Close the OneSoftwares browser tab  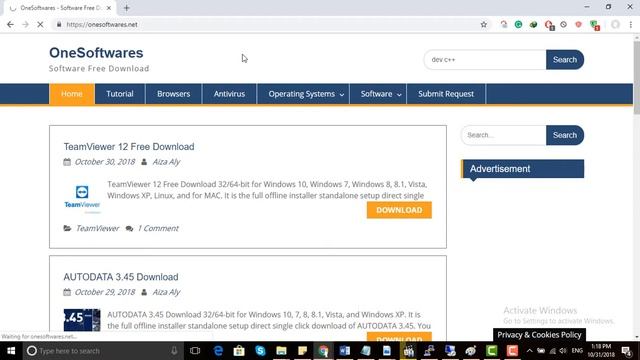[109, 8]
